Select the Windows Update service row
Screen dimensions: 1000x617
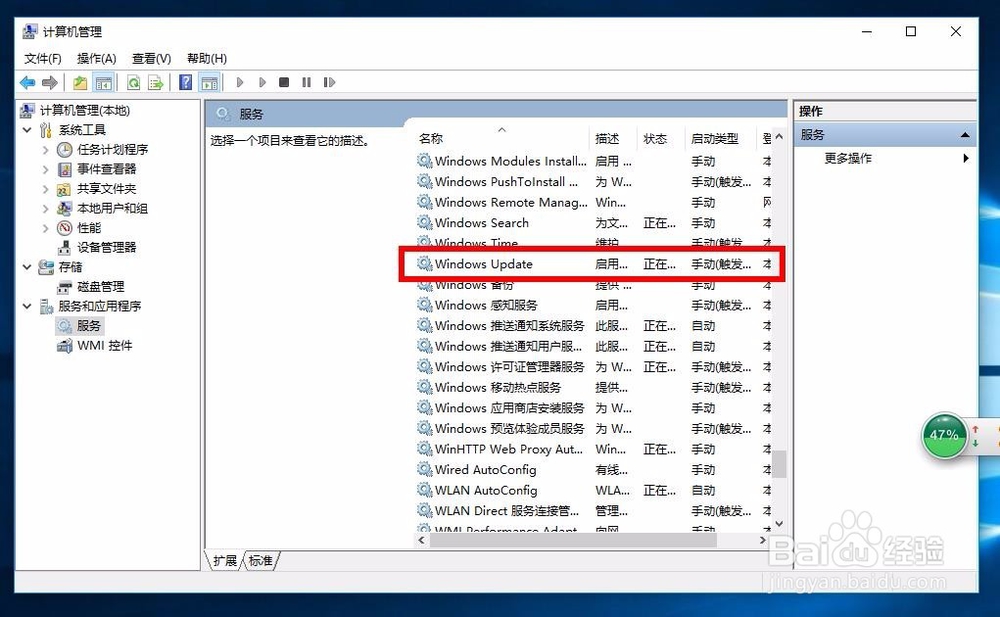click(x=592, y=264)
